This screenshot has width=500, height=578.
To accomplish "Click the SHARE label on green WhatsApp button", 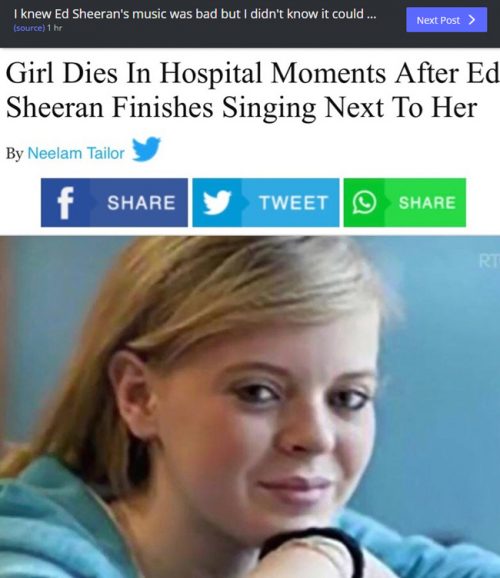I will pos(427,203).
